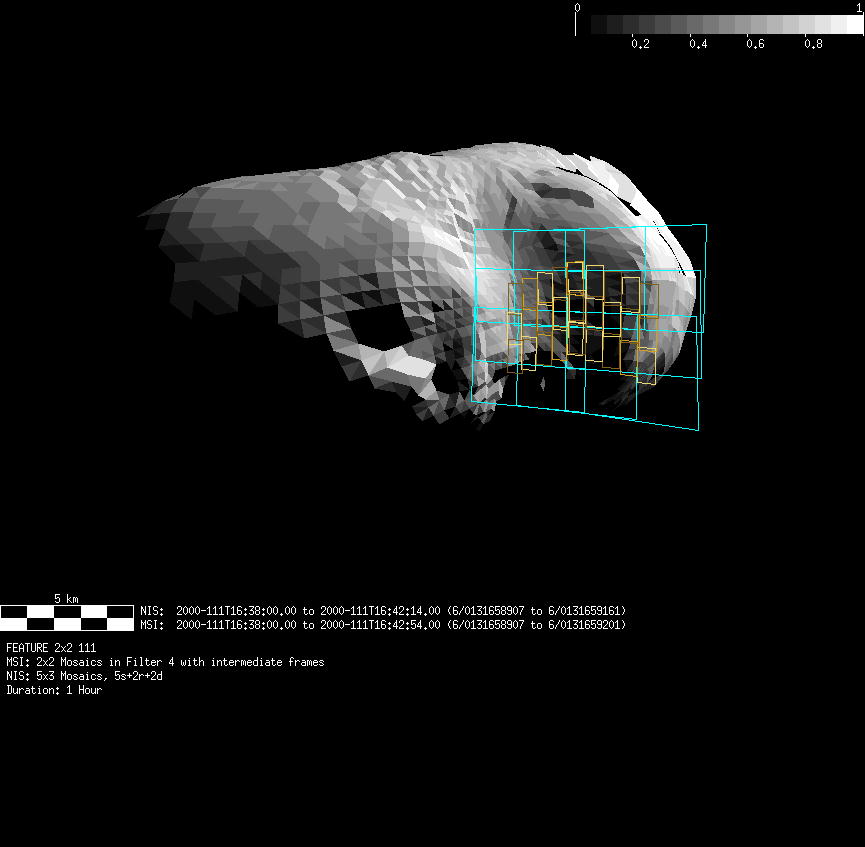Click the darkest swatch of the grayscale colorbar

[x=600, y=25]
